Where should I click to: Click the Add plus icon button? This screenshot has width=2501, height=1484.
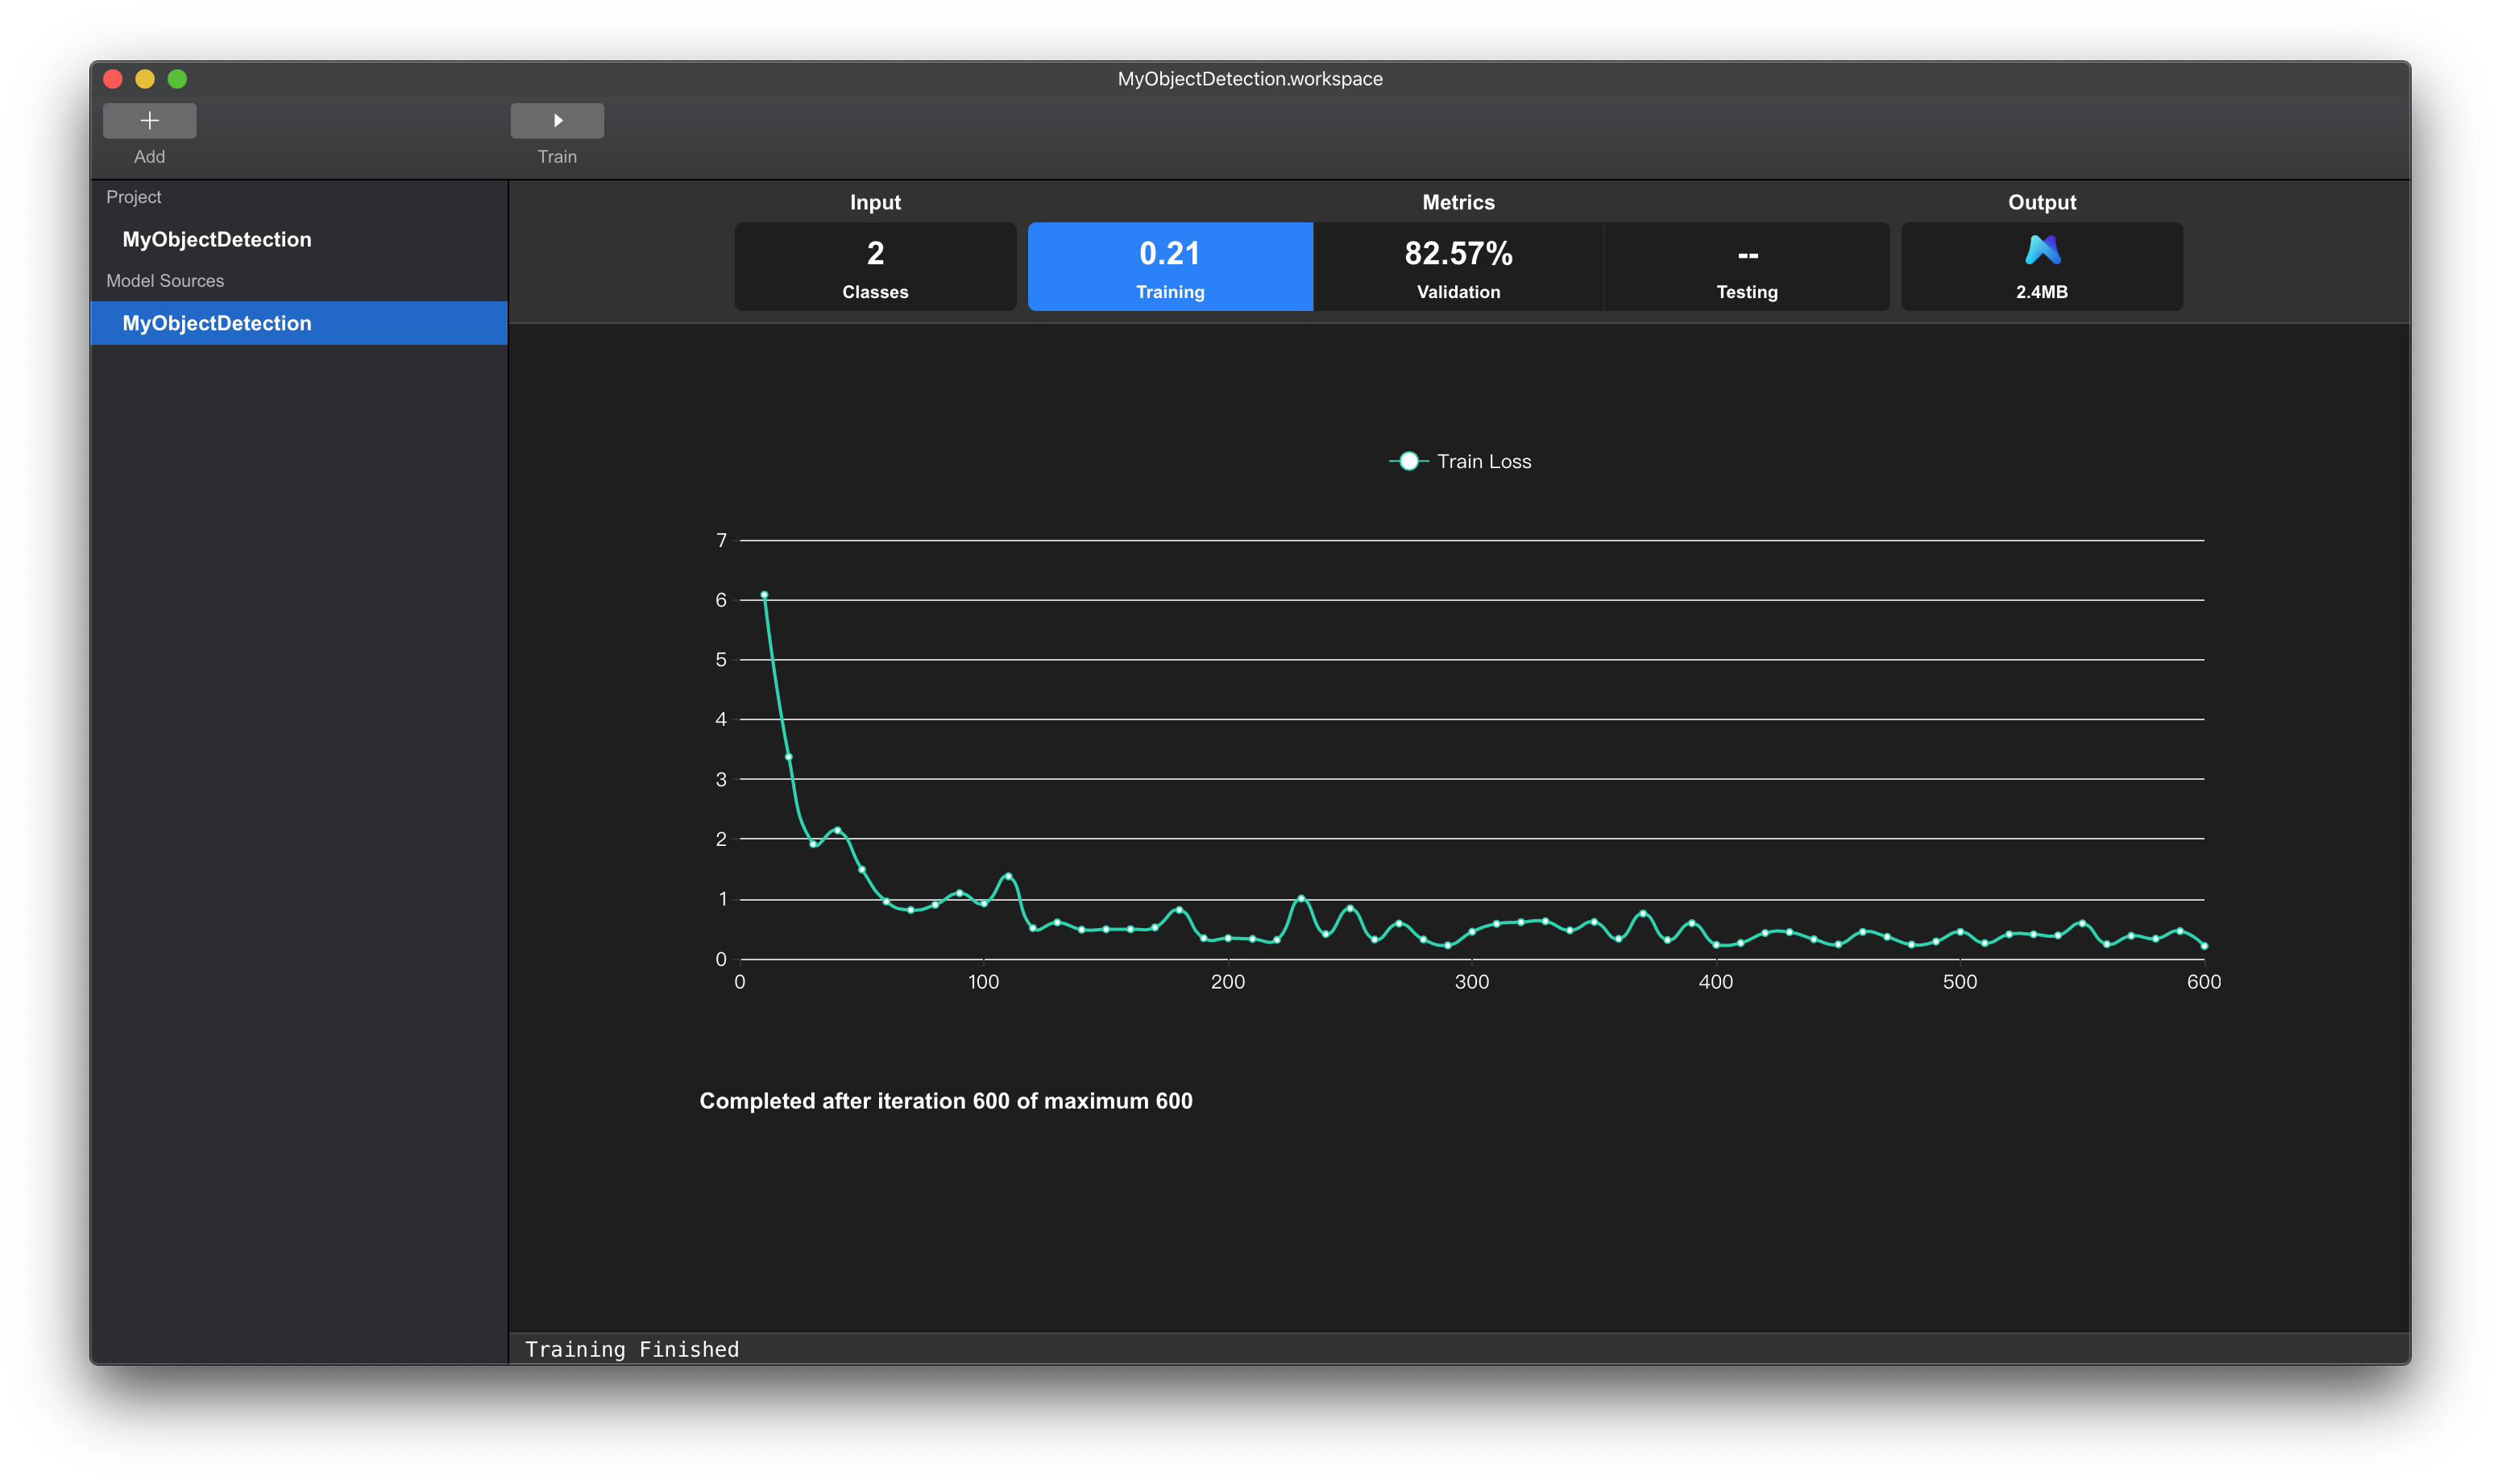[x=149, y=121]
